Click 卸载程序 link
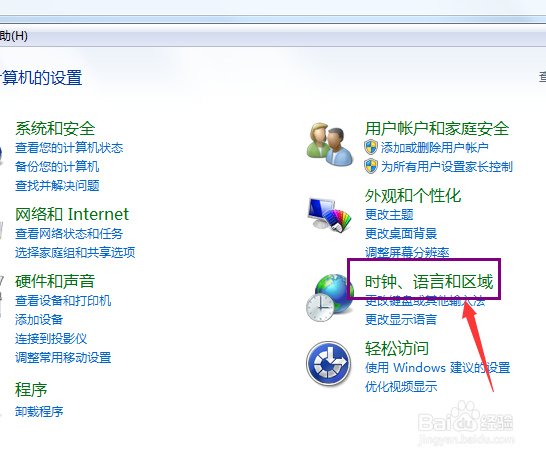 coord(39,412)
